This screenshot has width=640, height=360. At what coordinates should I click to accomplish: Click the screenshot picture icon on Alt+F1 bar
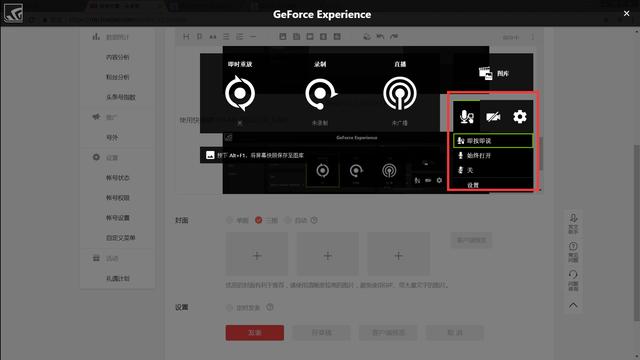tap(210, 155)
